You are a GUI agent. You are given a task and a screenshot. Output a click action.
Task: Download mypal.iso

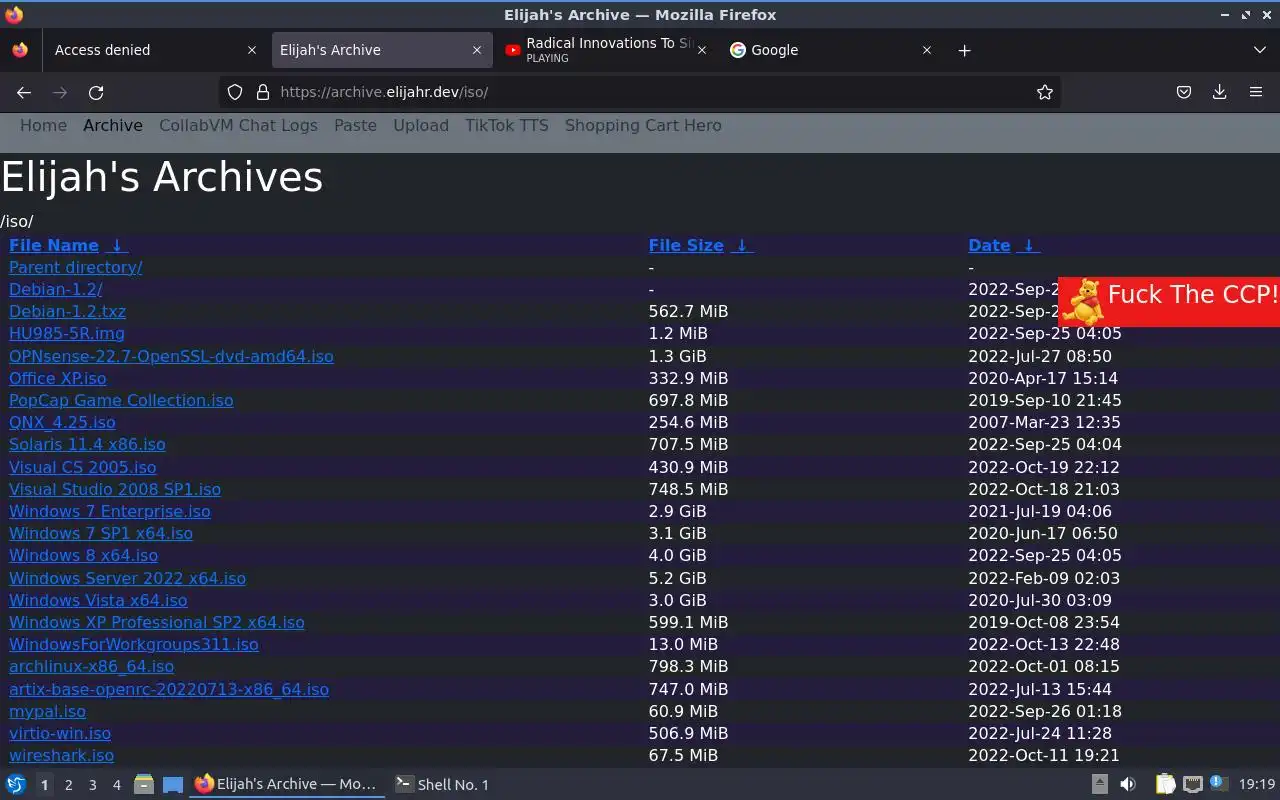click(x=47, y=711)
